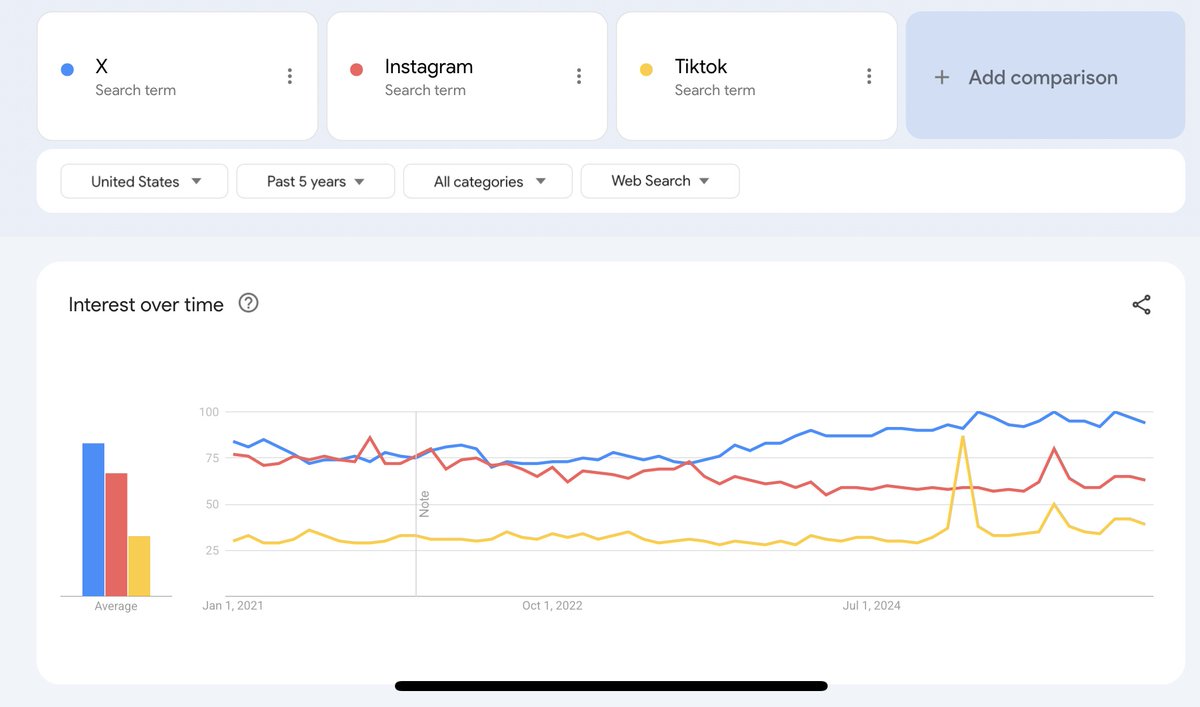This screenshot has height=707, width=1200.
Task: Click the help question mark icon
Action: 248,304
